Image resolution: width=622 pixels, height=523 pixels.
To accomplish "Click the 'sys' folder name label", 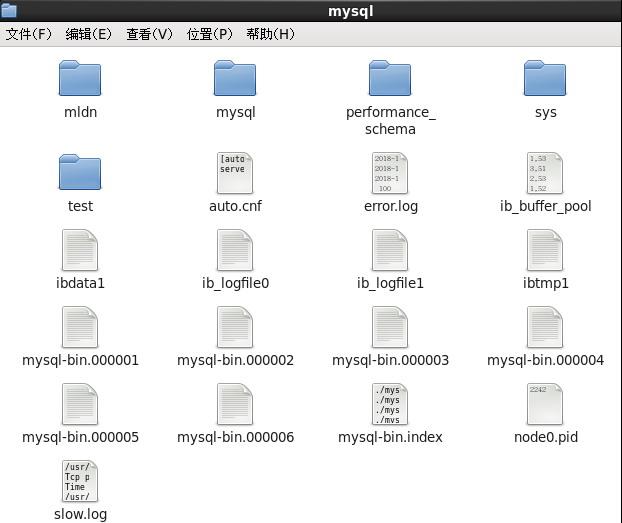I will click(x=546, y=113).
